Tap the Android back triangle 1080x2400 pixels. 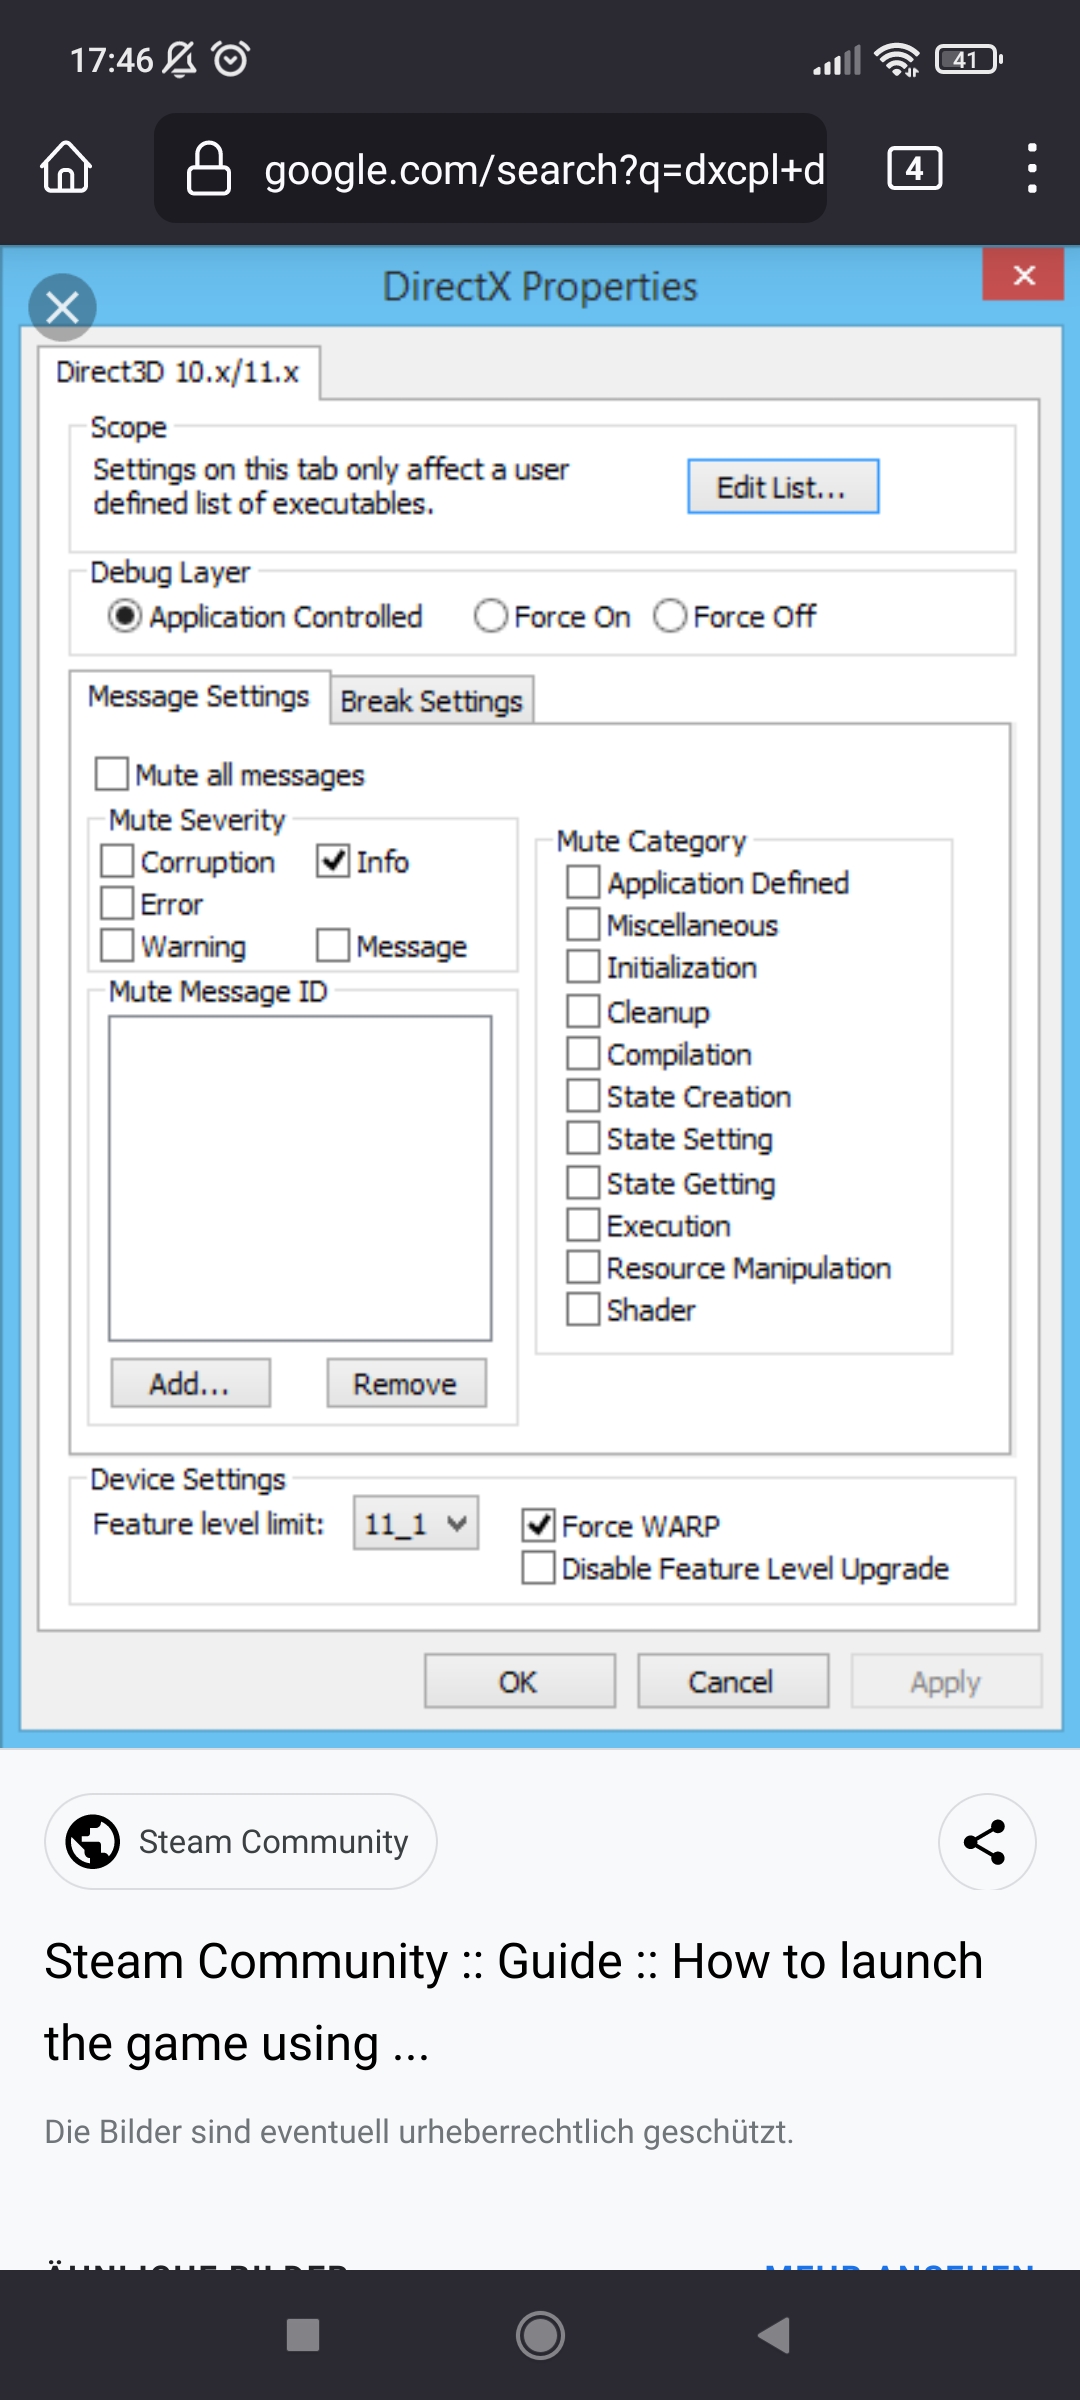tap(775, 2336)
